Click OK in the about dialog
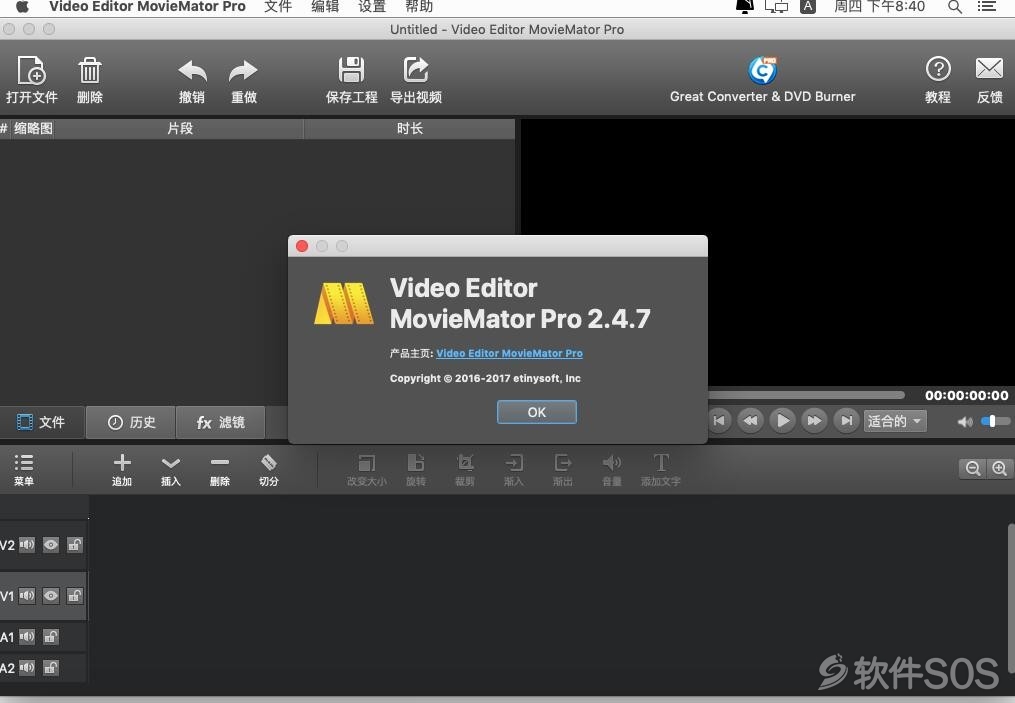Screen dimensions: 1015x703 pyautogui.click(x=537, y=412)
